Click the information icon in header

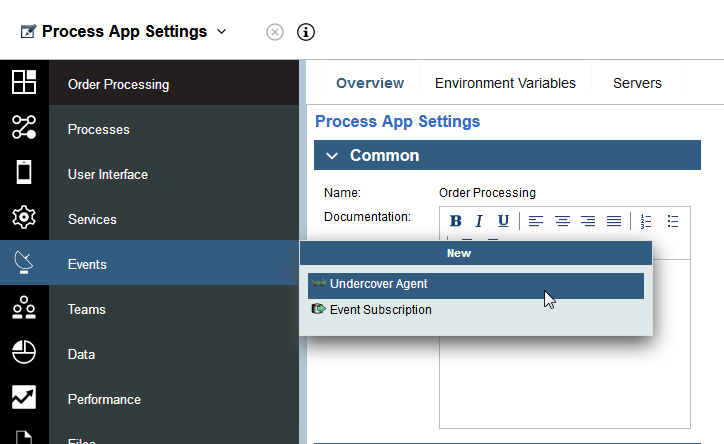[306, 32]
